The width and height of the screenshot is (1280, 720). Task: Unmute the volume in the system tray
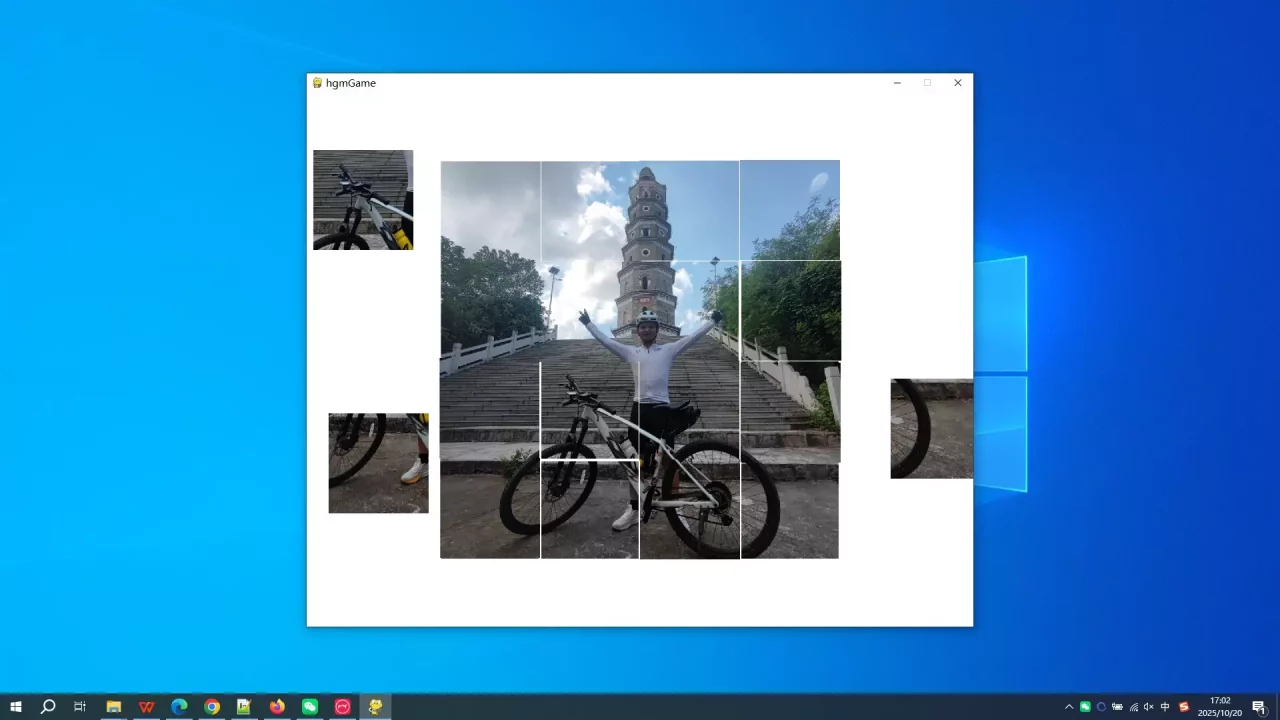tap(1149, 707)
